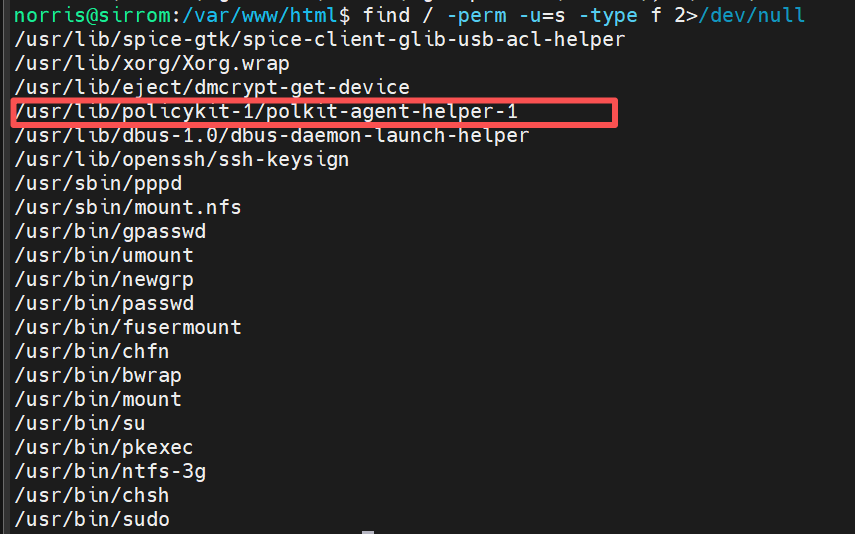Click the spice-client-glib-usb-acl-helper line
The height and width of the screenshot is (534, 855).
coord(319,40)
